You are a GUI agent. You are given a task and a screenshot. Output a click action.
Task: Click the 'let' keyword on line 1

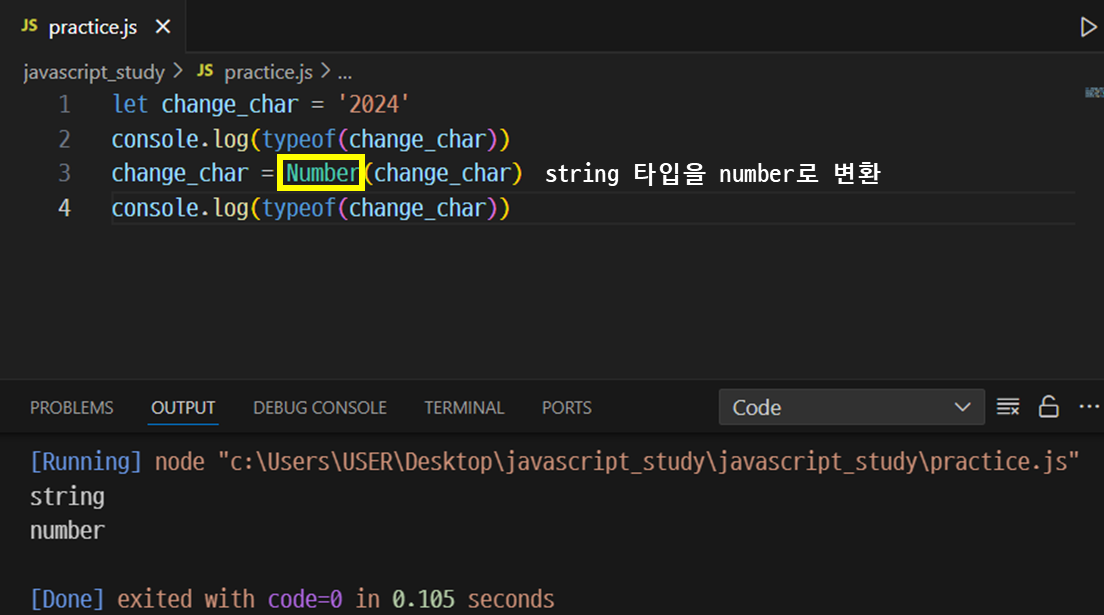point(130,104)
